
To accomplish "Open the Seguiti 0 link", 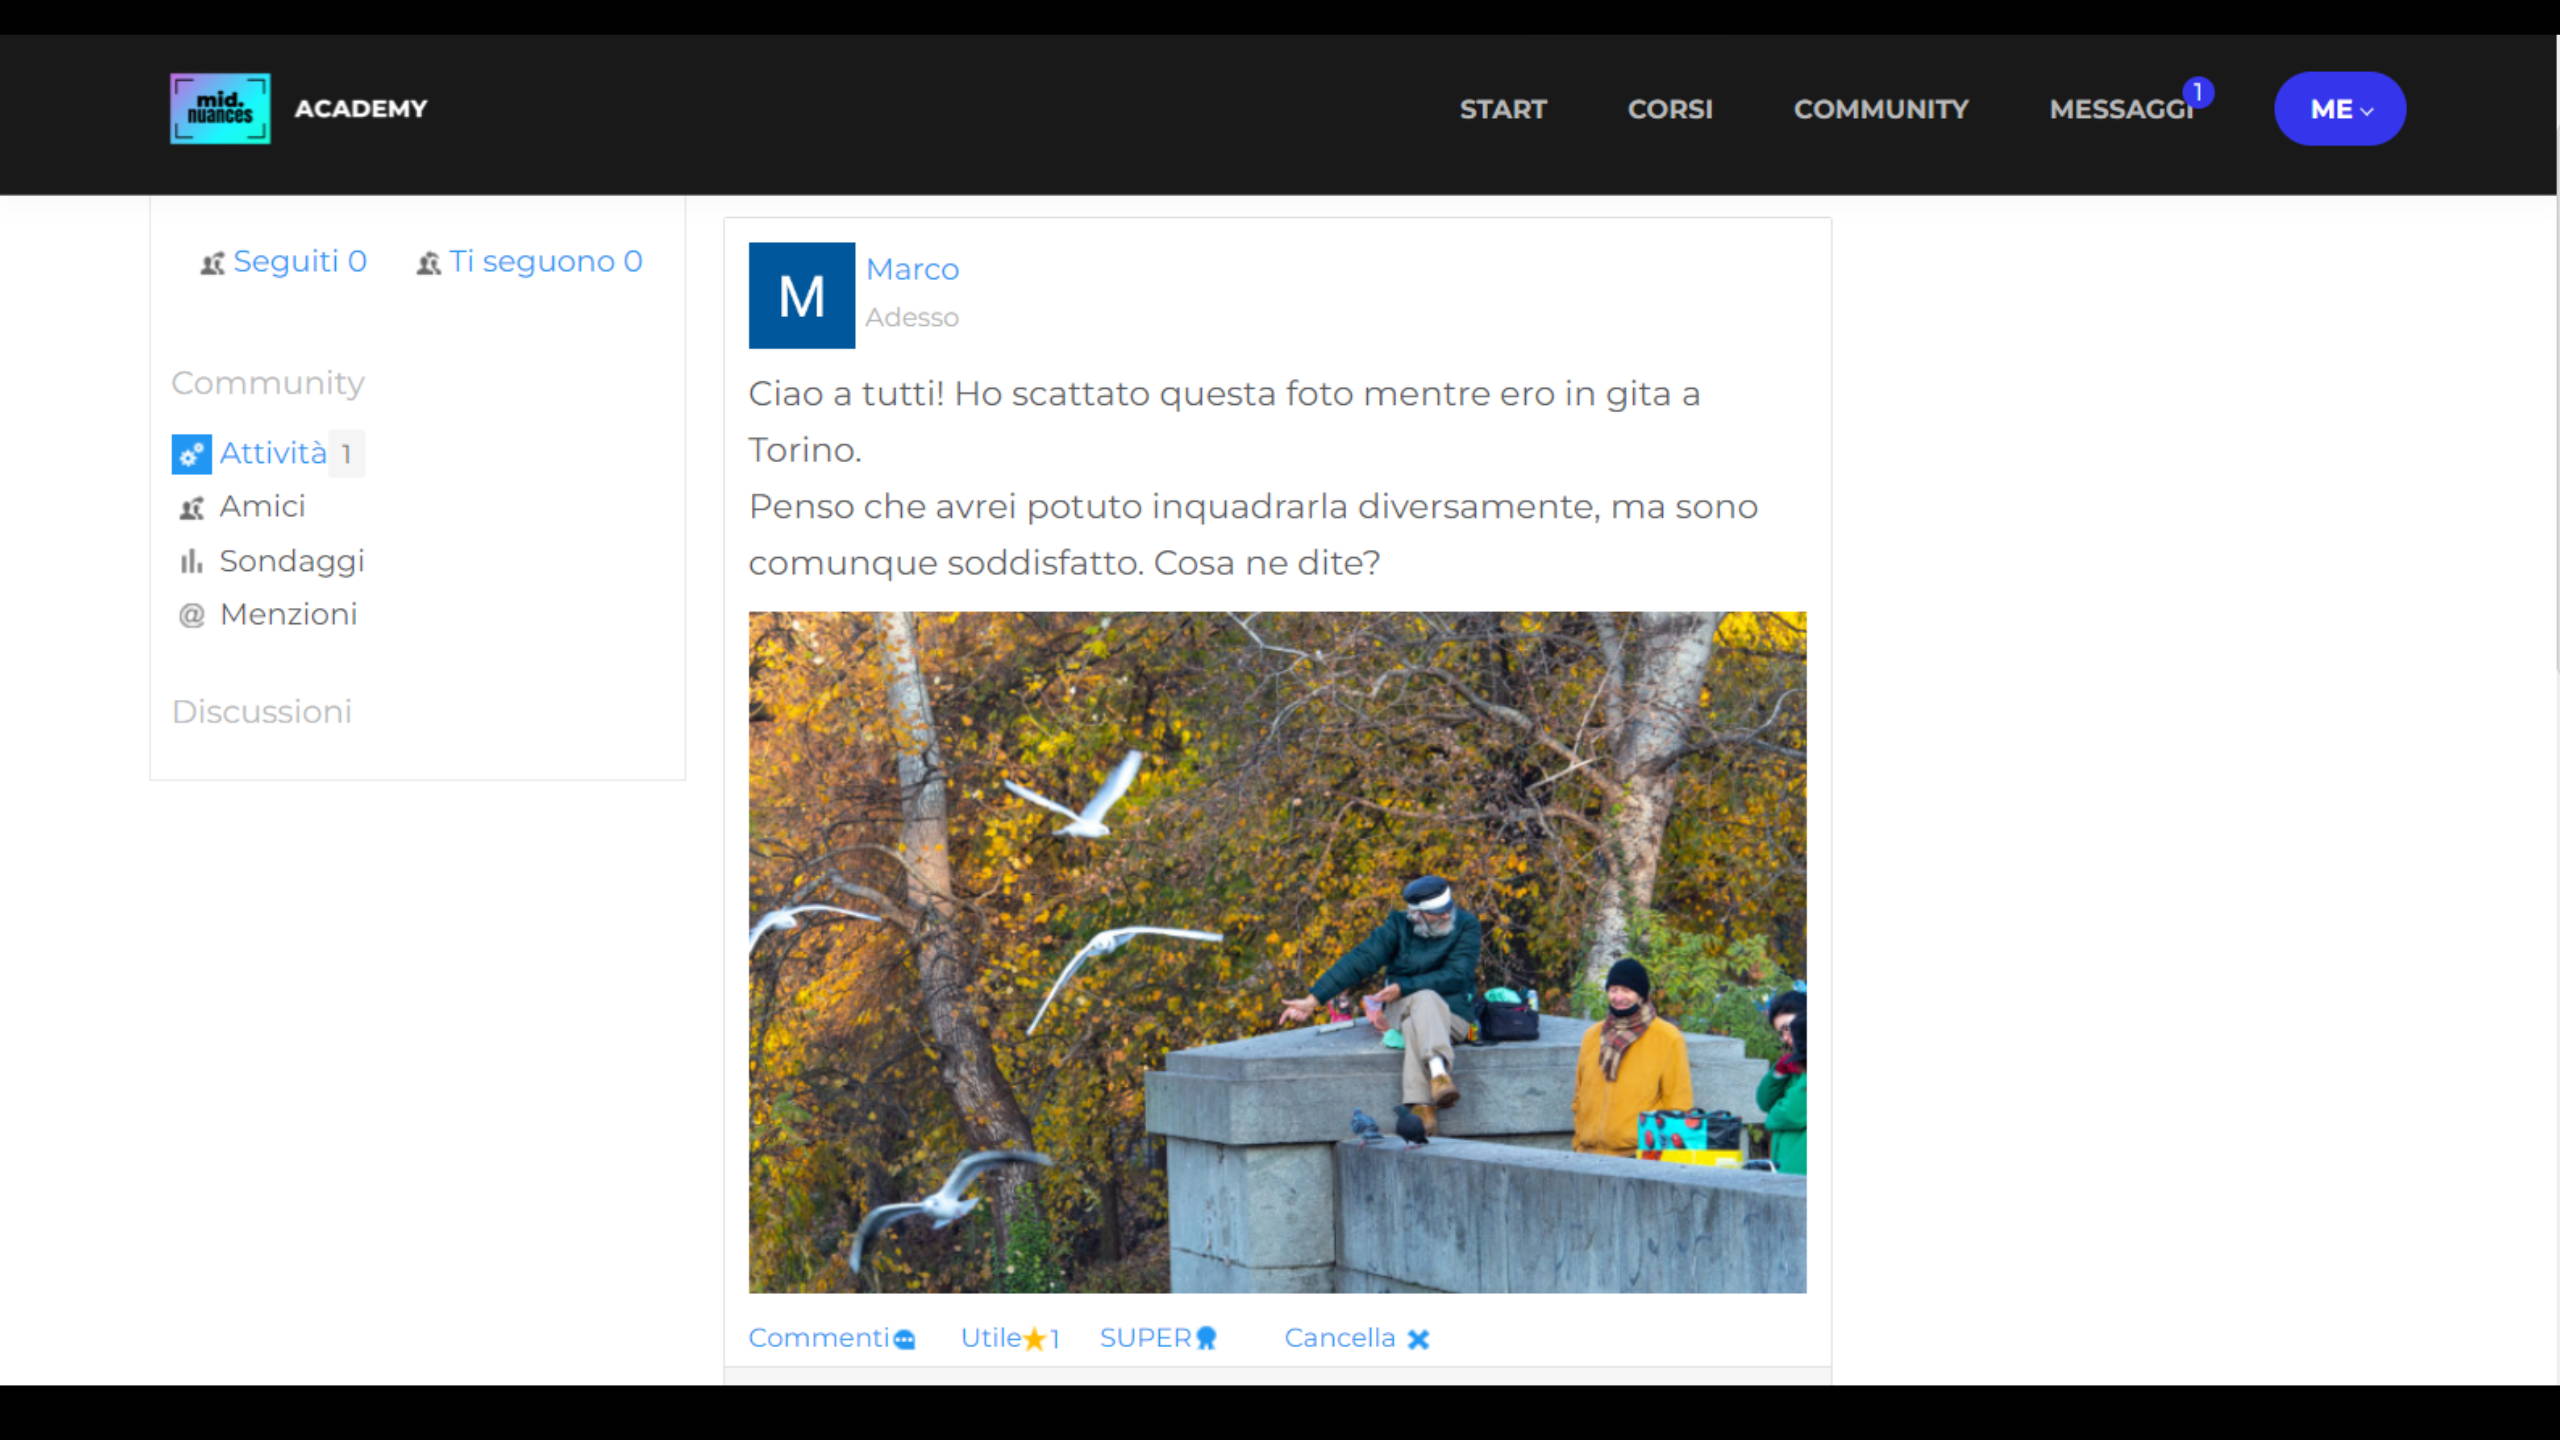I will click(300, 261).
